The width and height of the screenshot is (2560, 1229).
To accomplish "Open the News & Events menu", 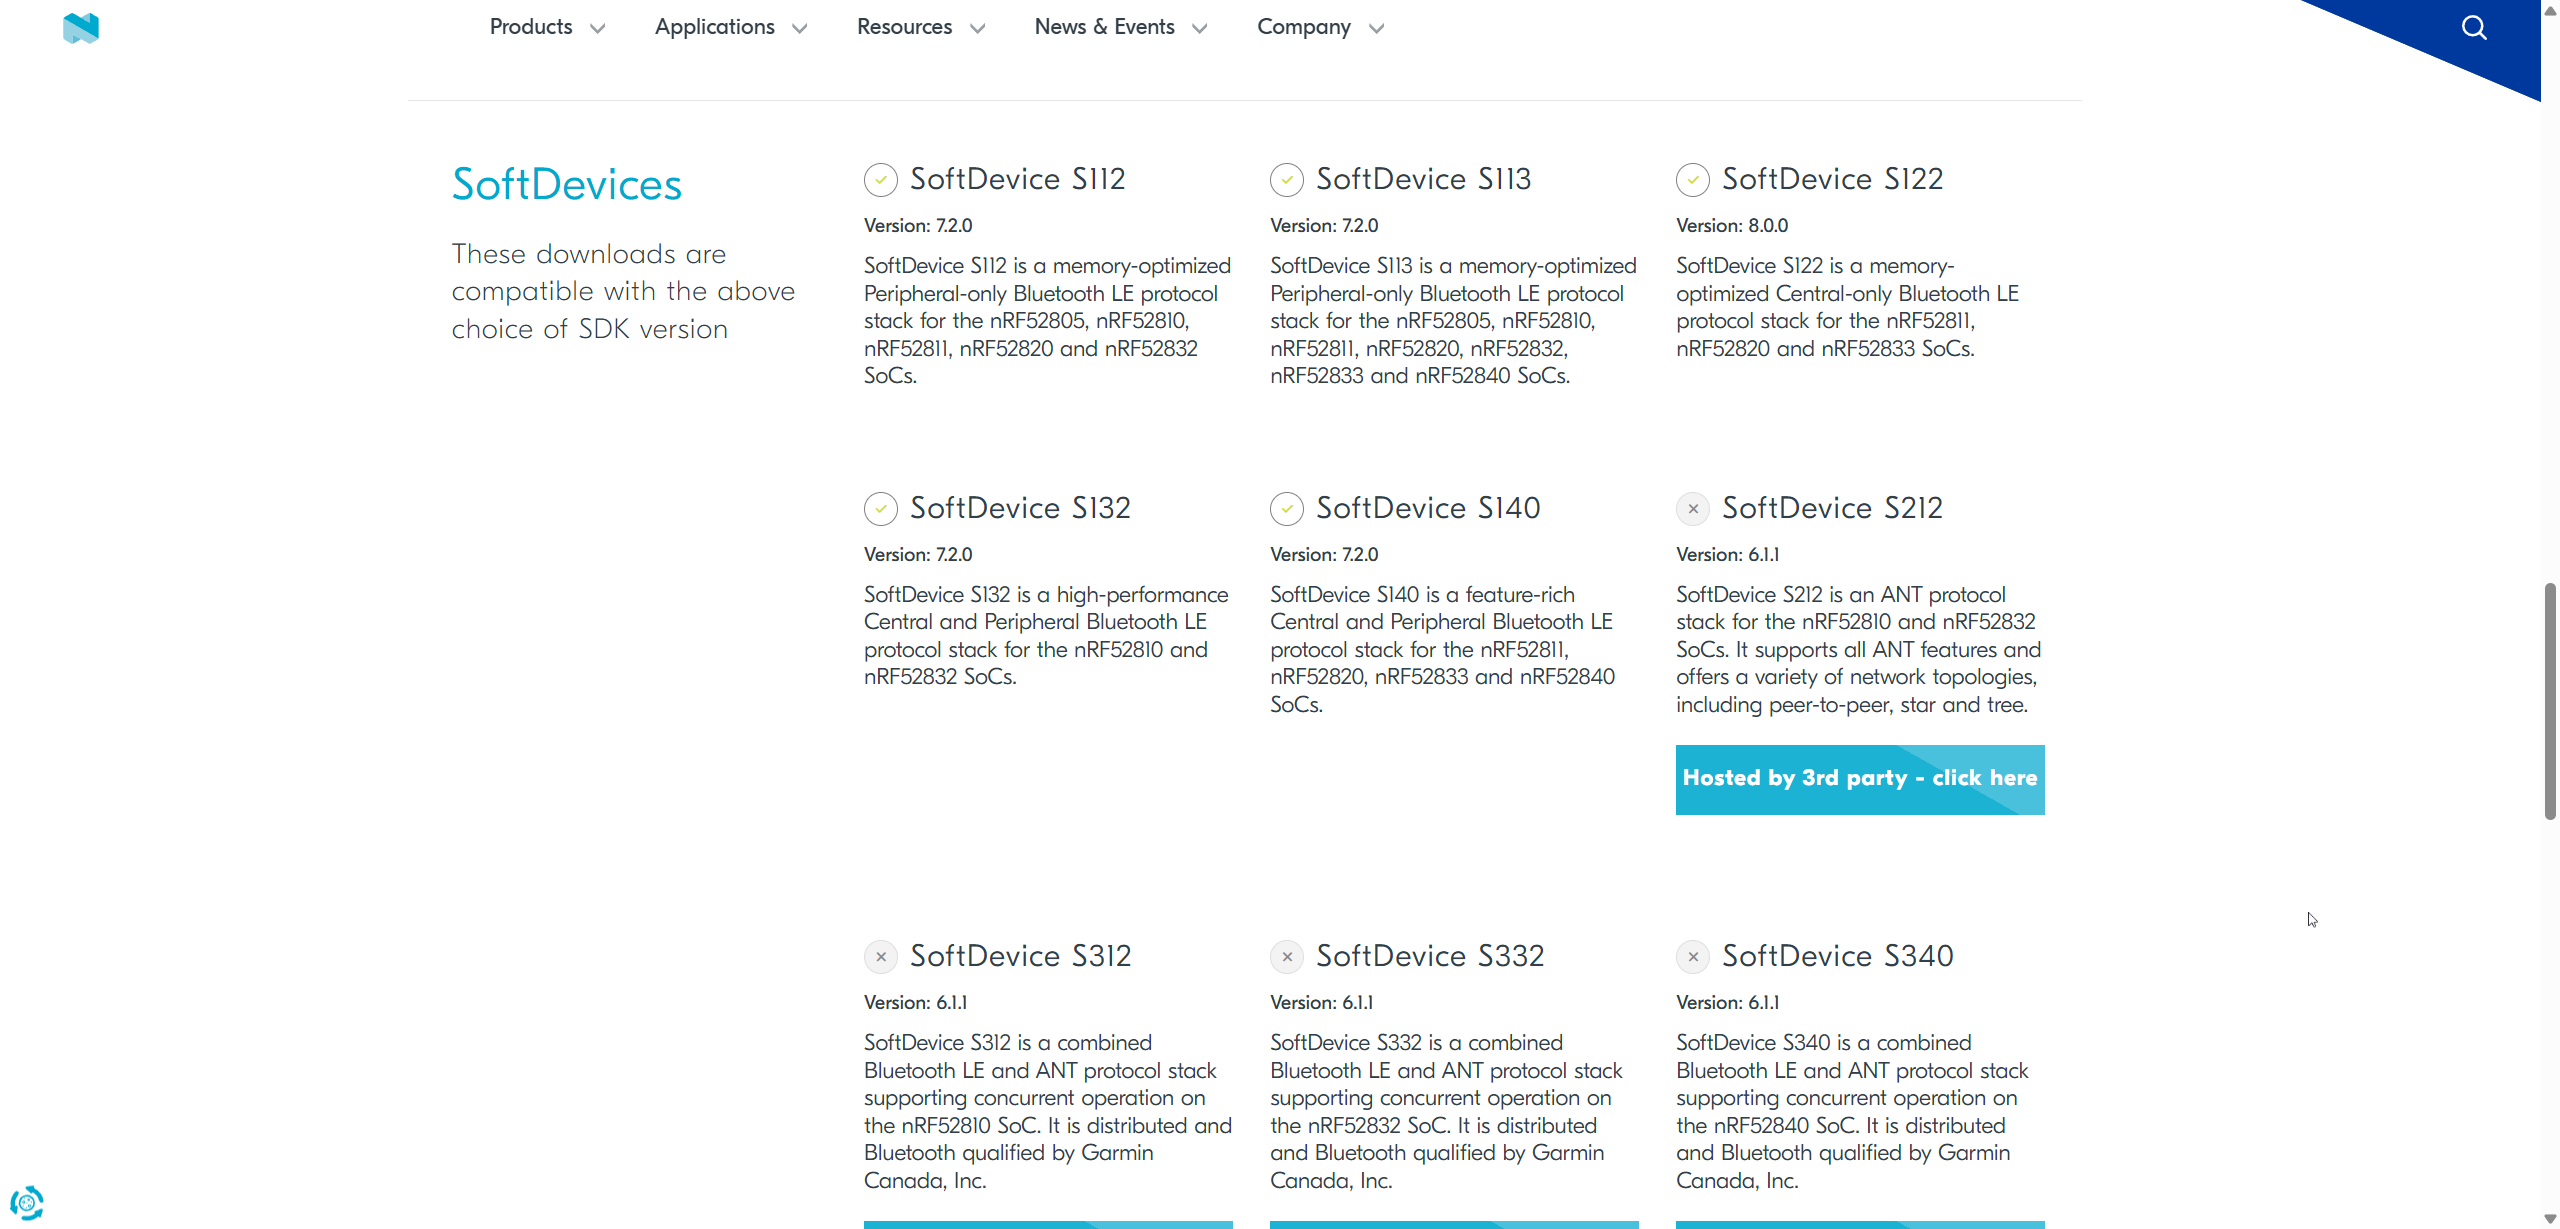I will tap(1105, 27).
